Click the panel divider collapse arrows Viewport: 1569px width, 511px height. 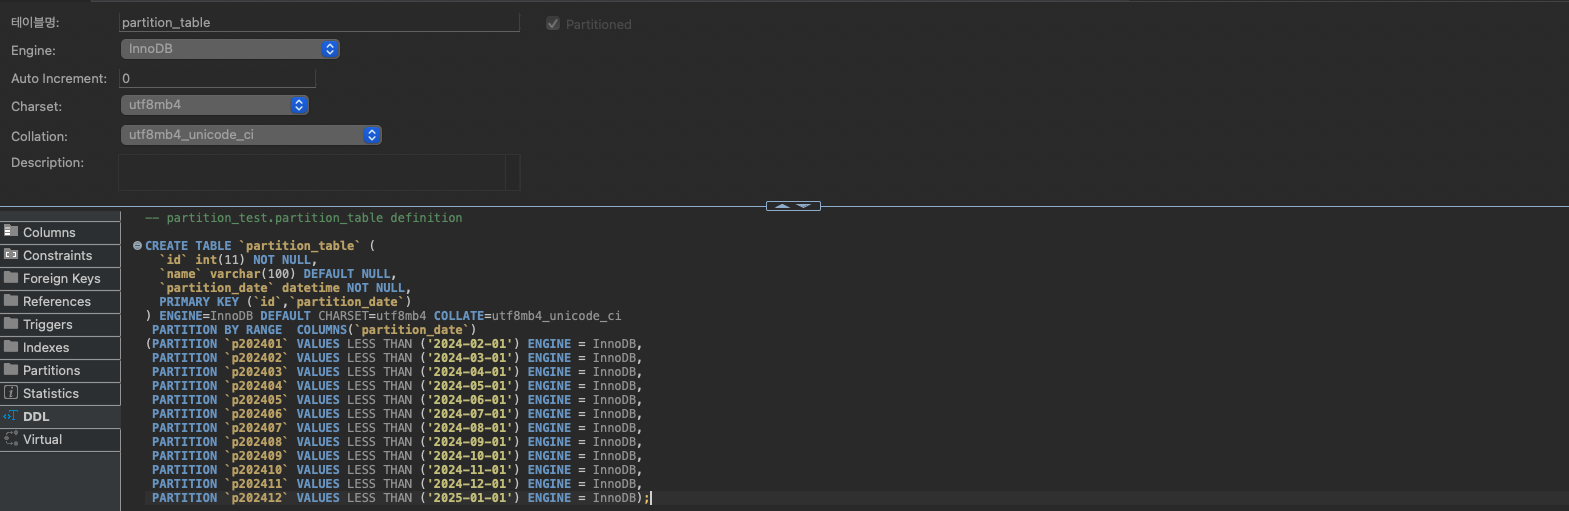coord(793,206)
